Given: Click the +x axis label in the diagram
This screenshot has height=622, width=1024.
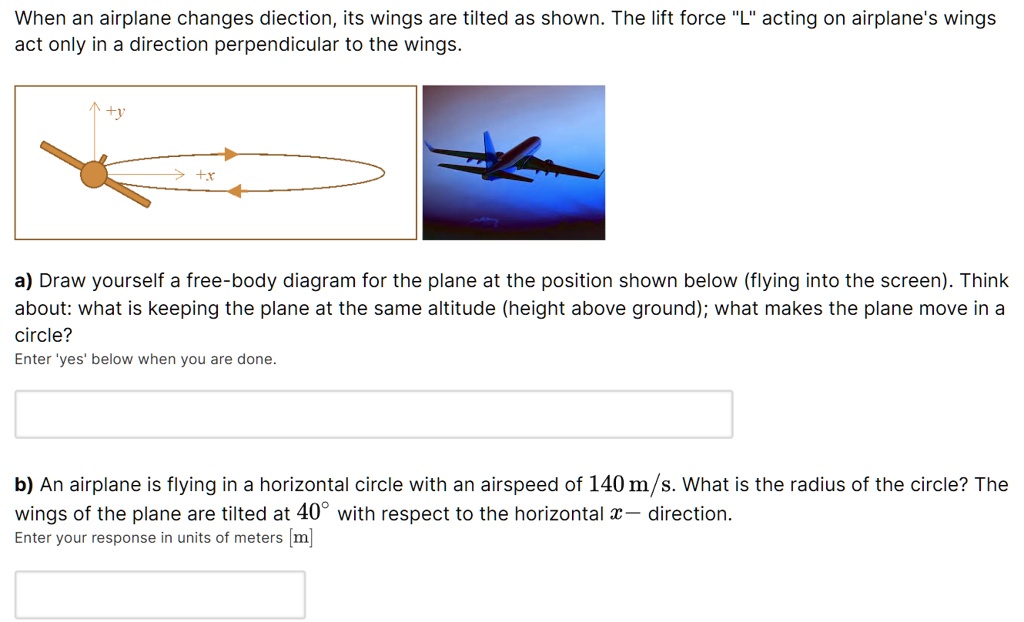Looking at the screenshot, I should [x=205, y=175].
